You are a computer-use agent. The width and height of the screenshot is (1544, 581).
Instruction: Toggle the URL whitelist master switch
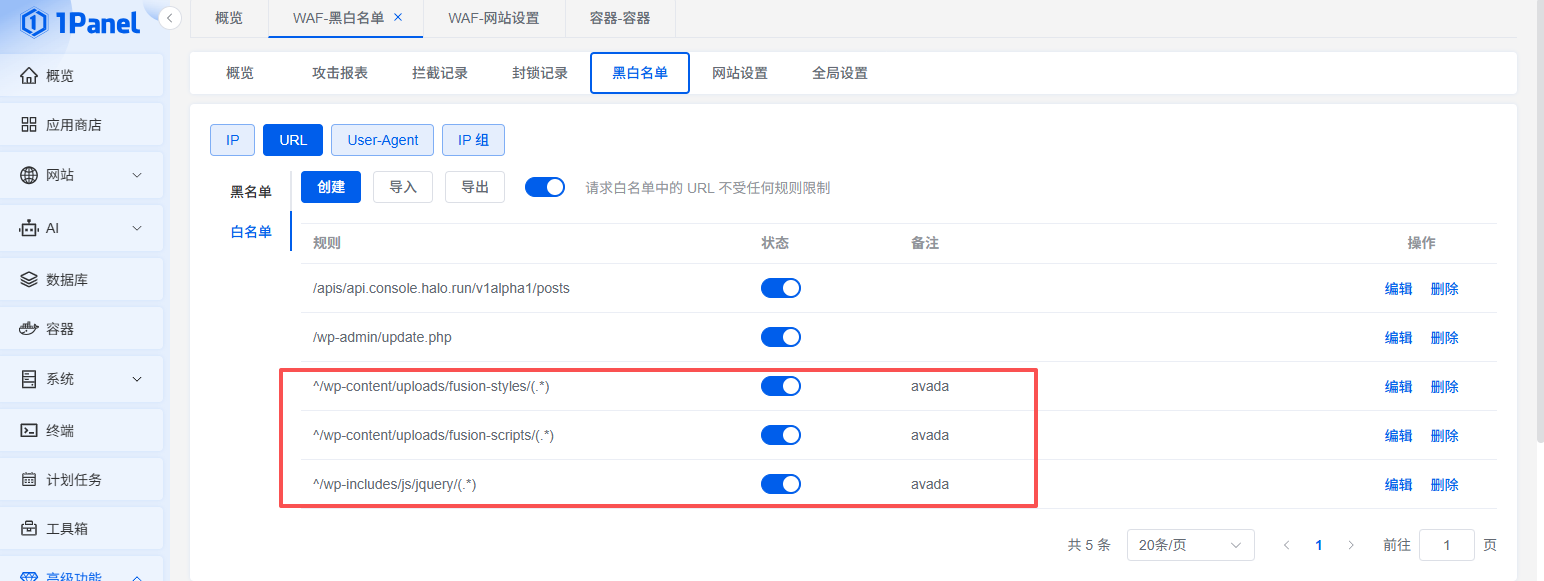point(545,187)
